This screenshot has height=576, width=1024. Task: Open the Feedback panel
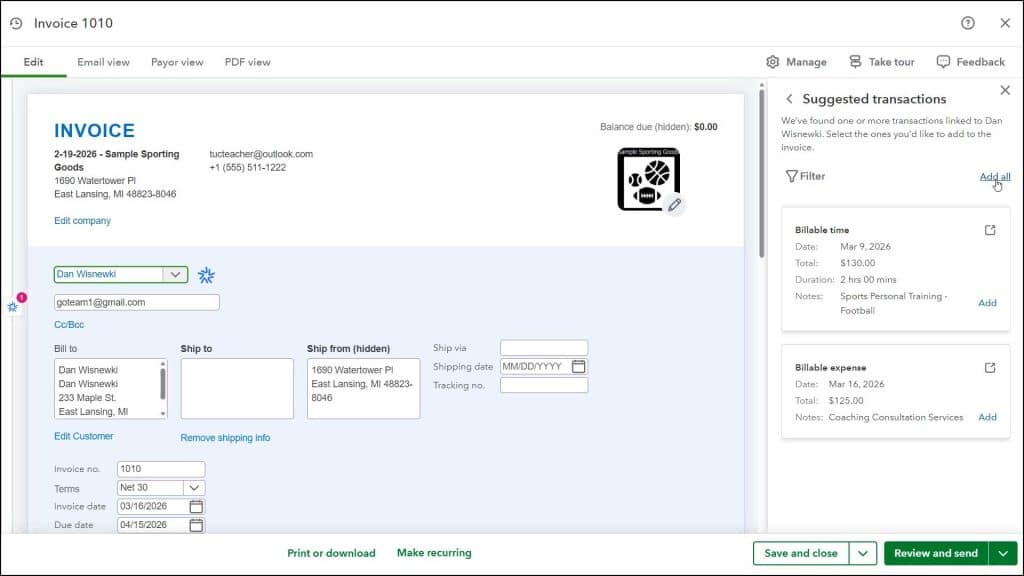[943, 61]
